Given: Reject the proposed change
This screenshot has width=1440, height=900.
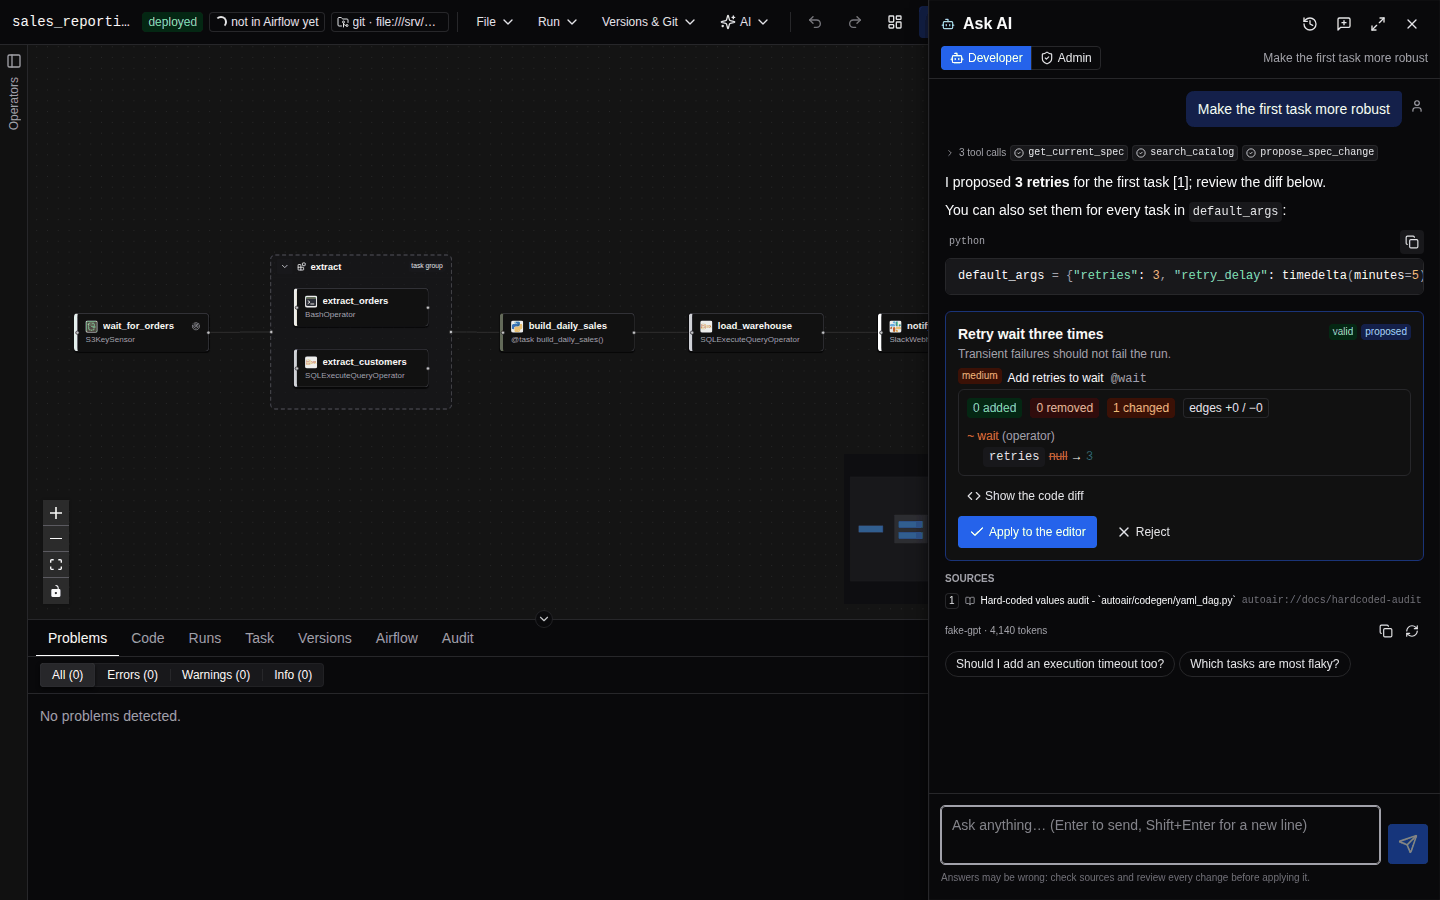Looking at the screenshot, I should tap(1144, 532).
